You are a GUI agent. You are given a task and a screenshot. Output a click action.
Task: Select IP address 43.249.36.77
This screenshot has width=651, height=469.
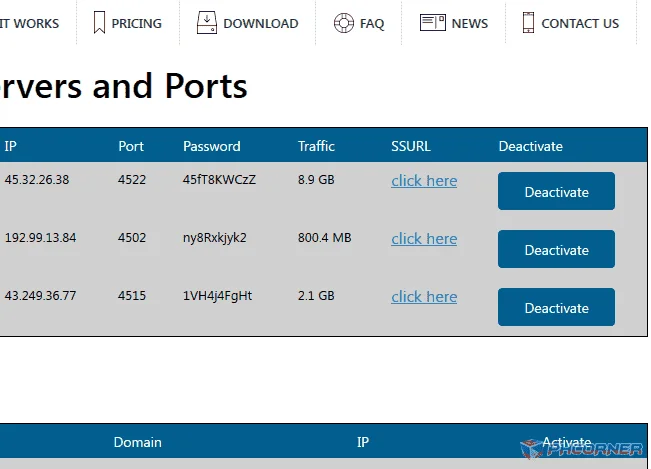40,296
